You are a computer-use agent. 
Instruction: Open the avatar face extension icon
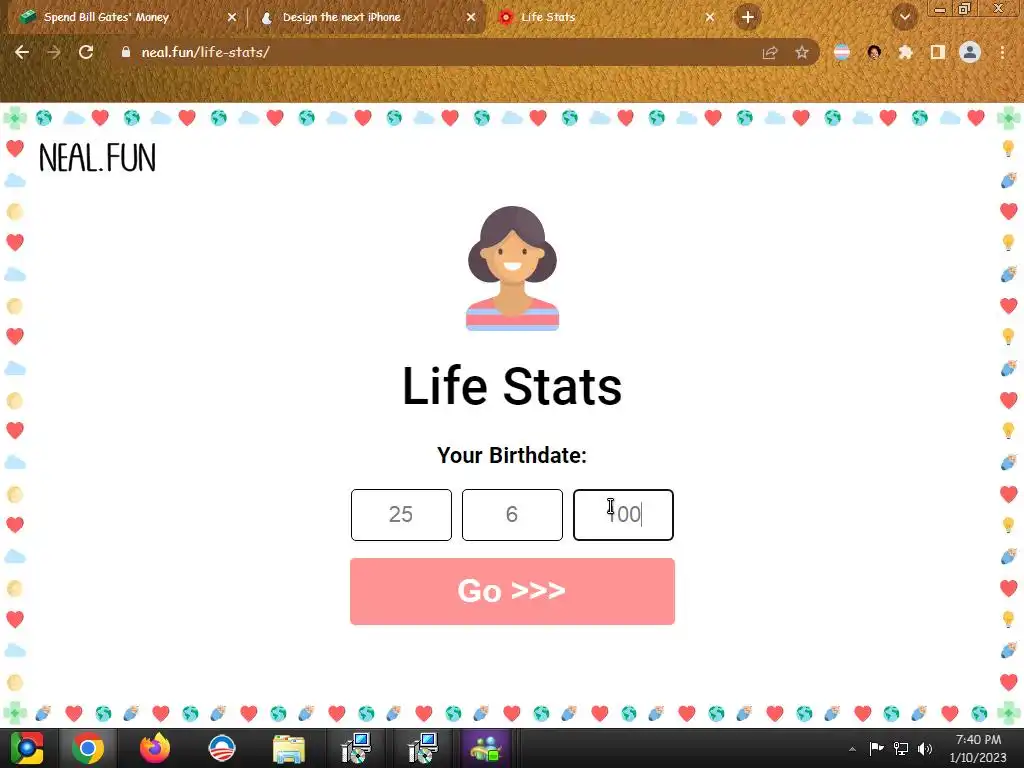click(874, 52)
